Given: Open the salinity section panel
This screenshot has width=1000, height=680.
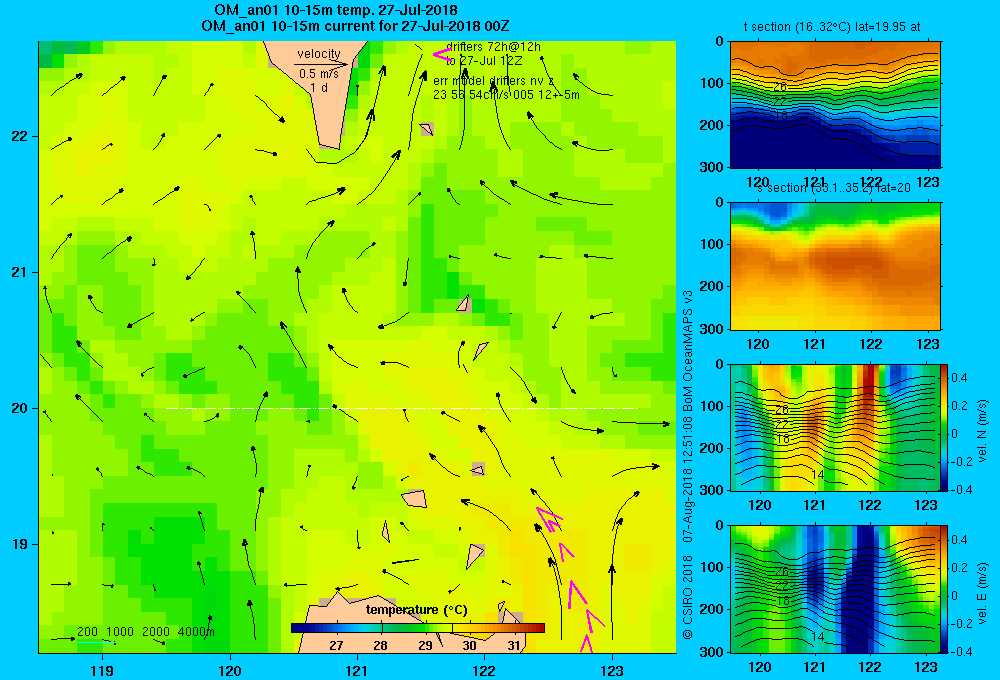Looking at the screenshot, I should click(835, 266).
